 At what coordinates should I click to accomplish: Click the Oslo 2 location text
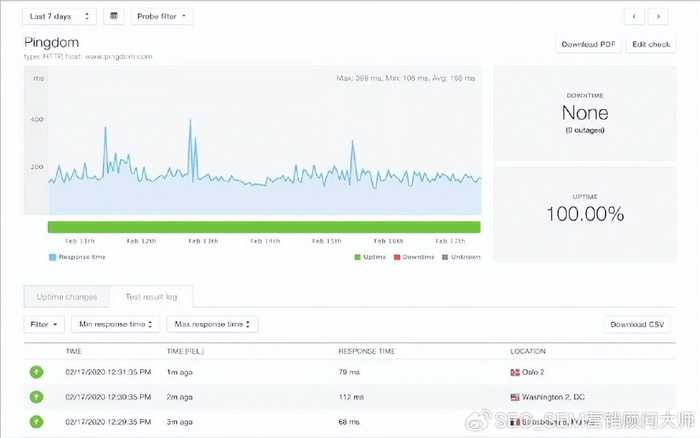pos(533,372)
